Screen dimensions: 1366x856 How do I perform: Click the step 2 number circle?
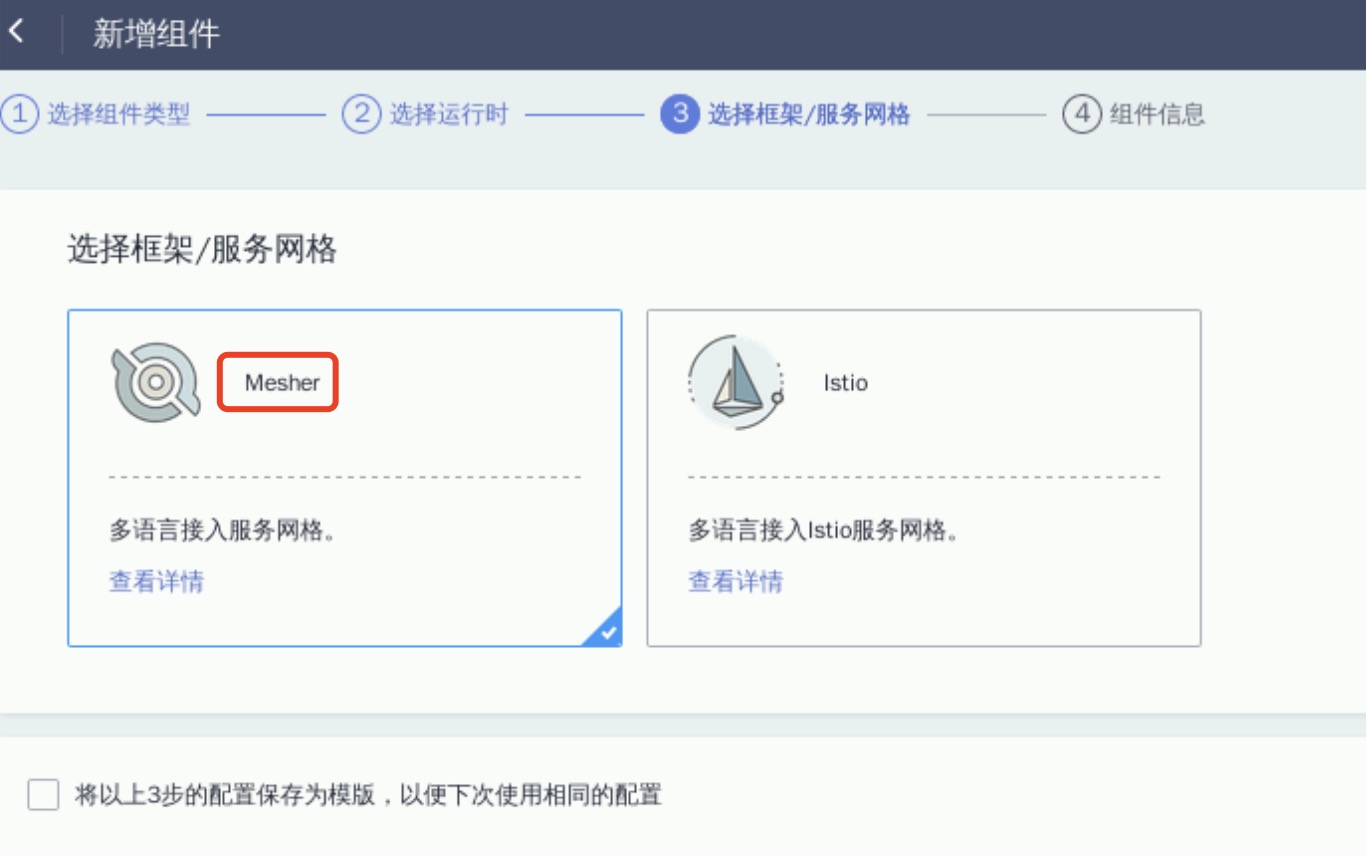[x=361, y=114]
